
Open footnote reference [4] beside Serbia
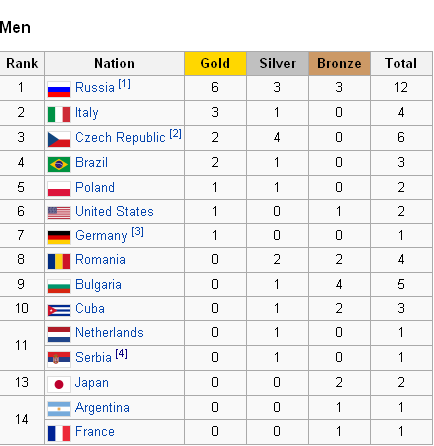tap(122, 353)
